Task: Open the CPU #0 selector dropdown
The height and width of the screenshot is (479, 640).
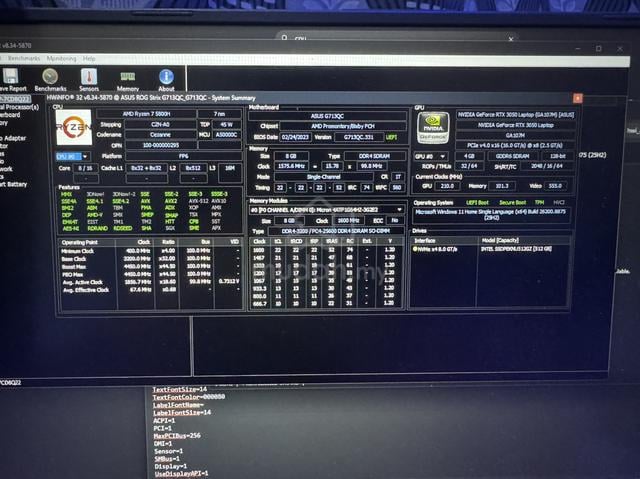Action: tap(73, 156)
